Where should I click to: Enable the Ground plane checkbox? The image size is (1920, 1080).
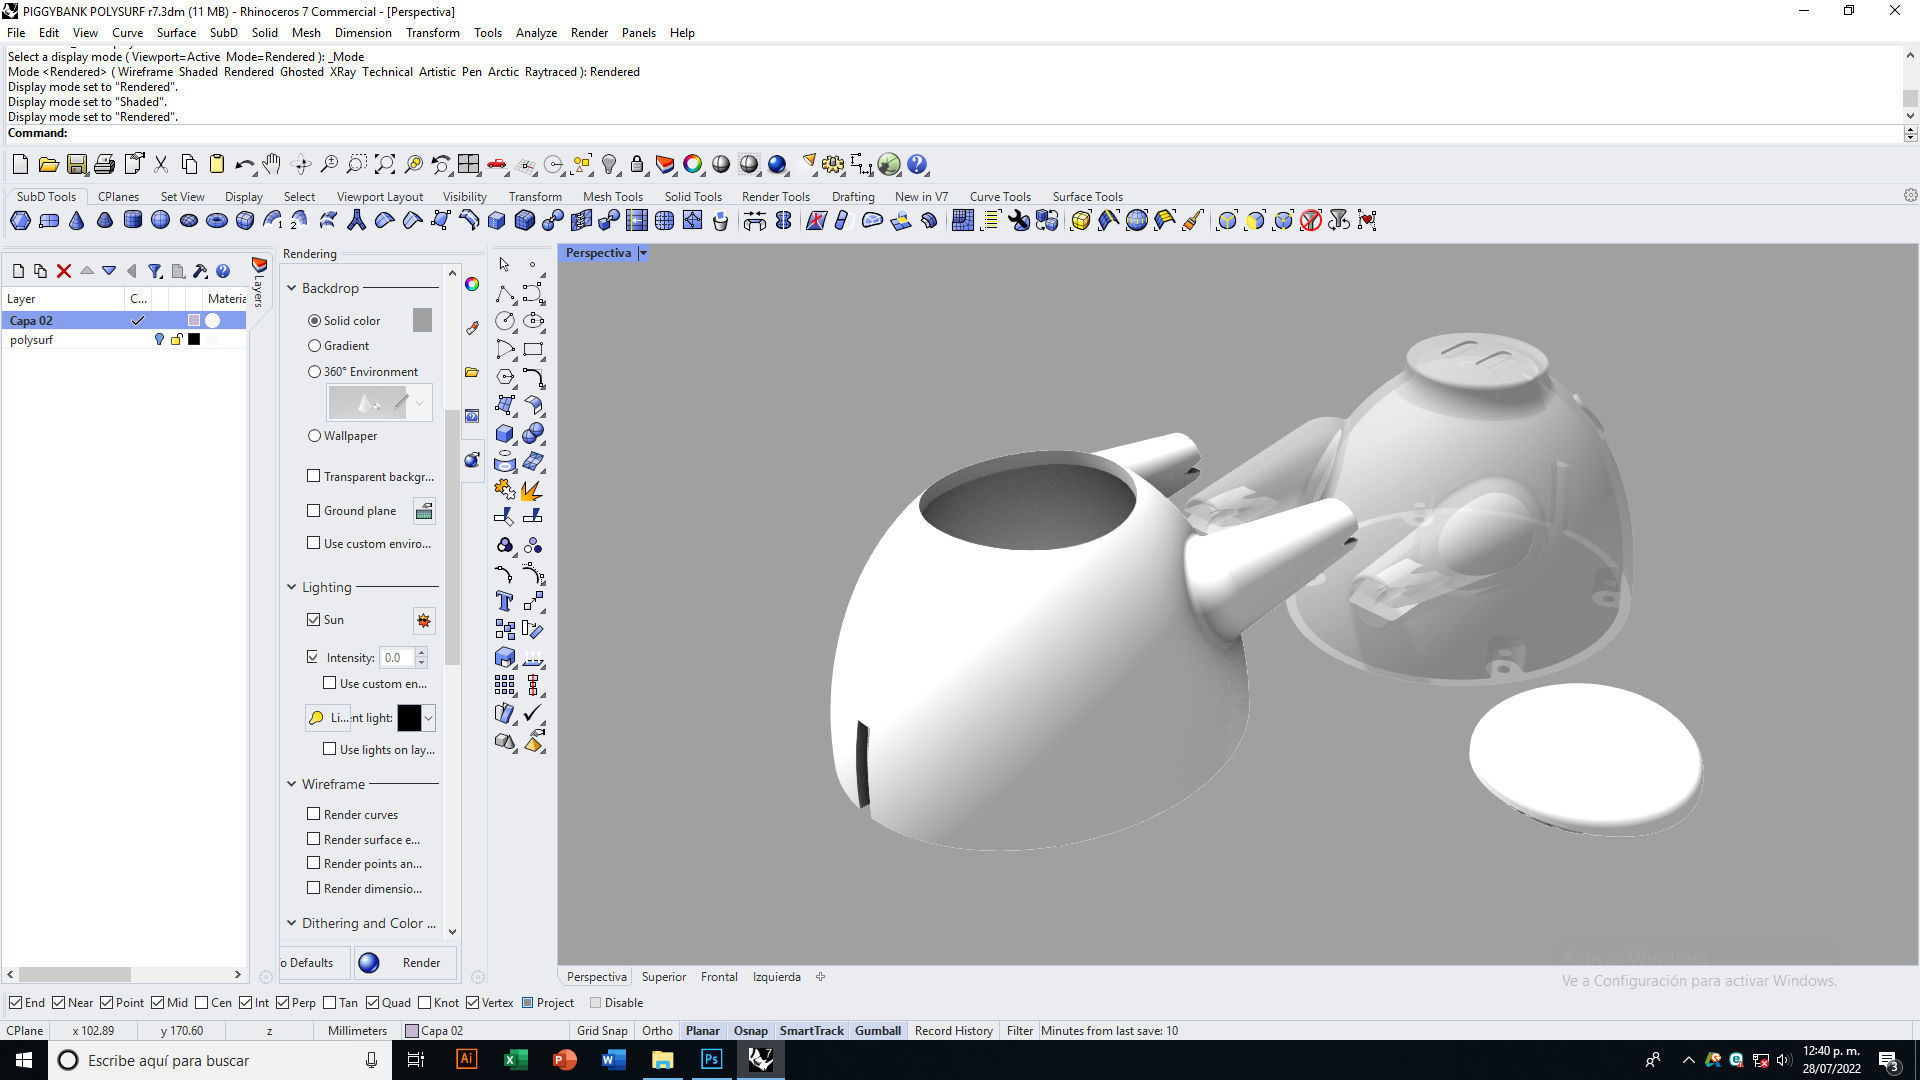click(x=314, y=510)
